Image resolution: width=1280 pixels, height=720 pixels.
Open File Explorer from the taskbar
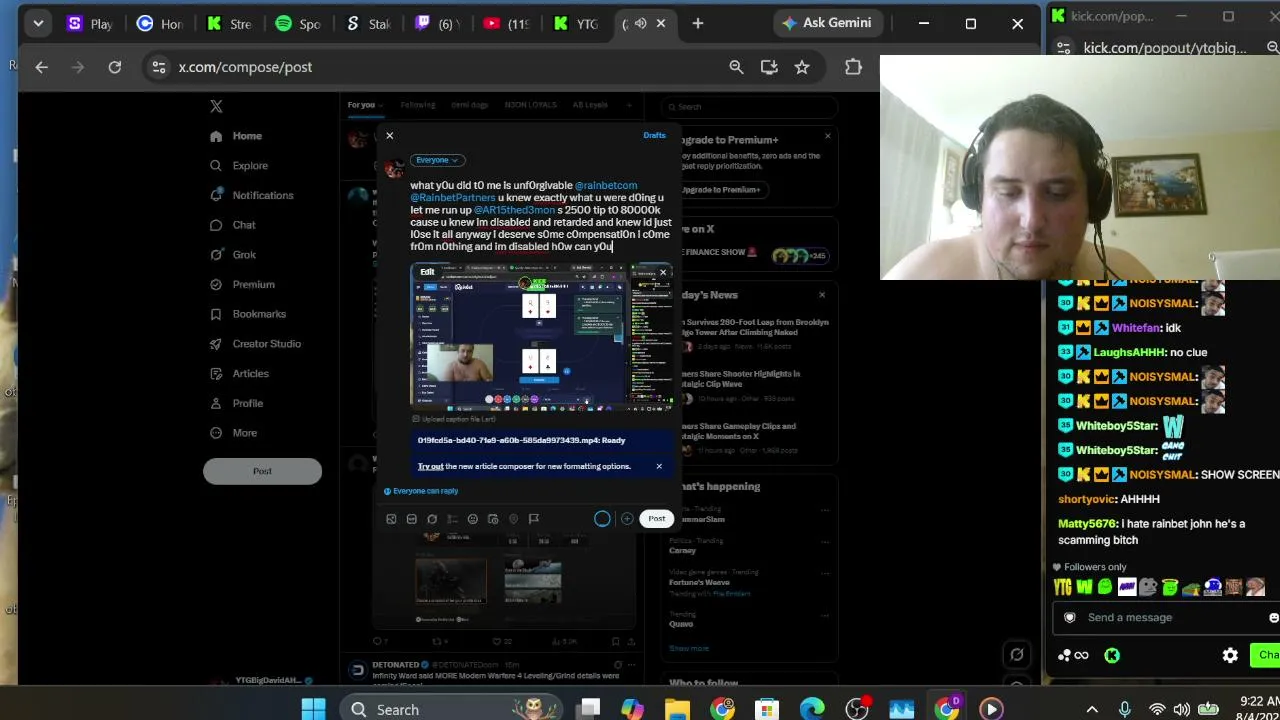click(x=677, y=709)
